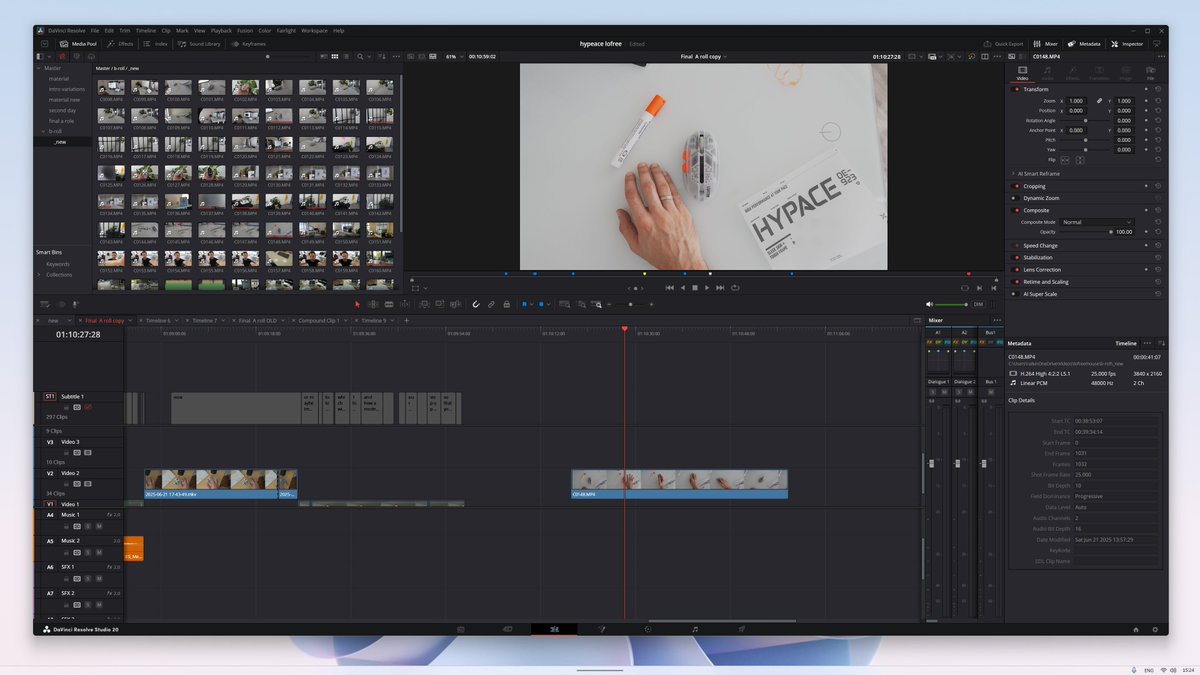Open the viewer timeline name dropdown

point(703,57)
